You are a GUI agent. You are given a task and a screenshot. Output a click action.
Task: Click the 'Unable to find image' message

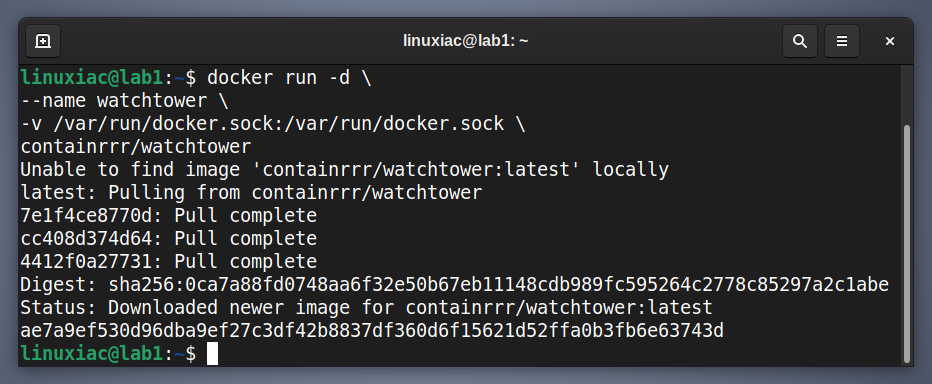click(x=345, y=170)
